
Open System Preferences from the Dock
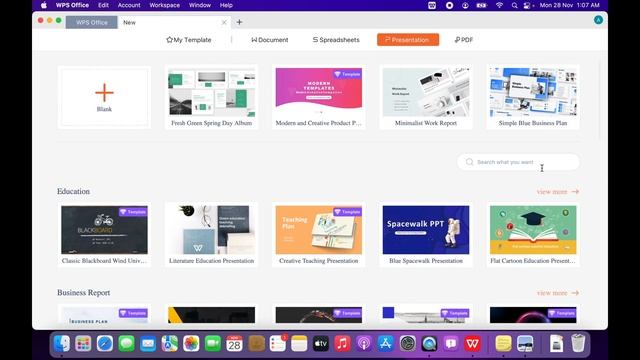coord(407,344)
